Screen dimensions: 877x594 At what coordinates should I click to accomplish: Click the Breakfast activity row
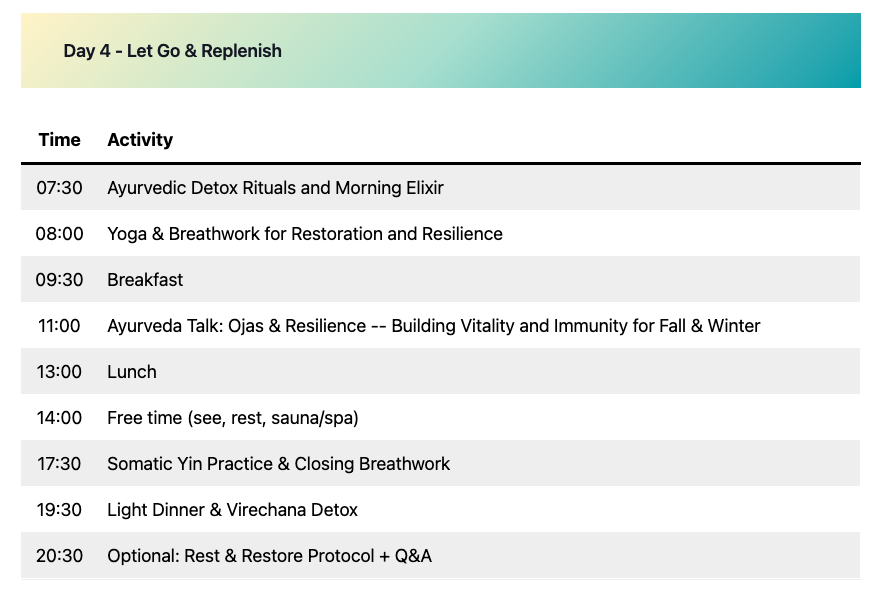(145, 280)
